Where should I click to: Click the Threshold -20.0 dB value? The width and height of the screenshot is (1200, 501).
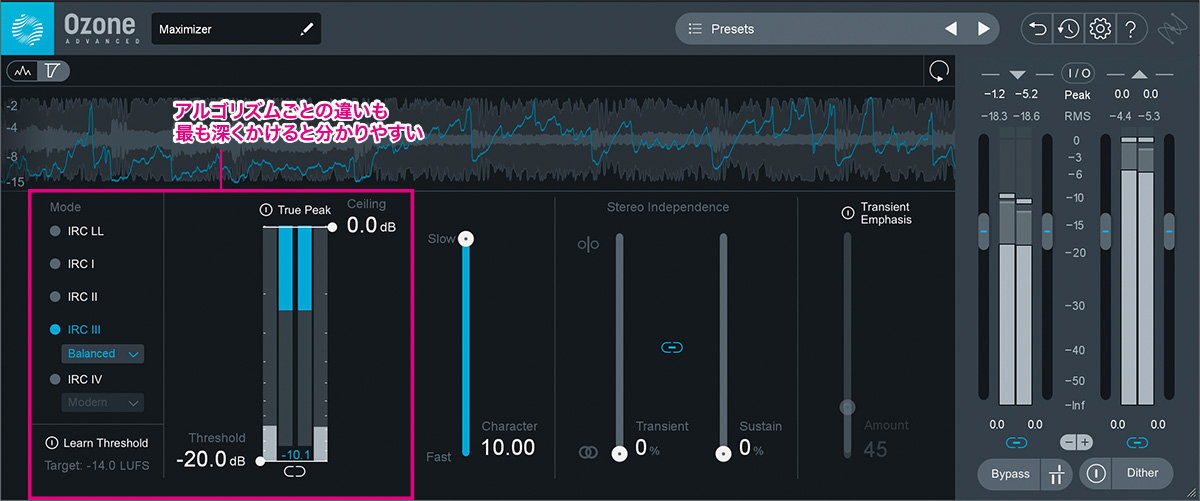[211, 460]
